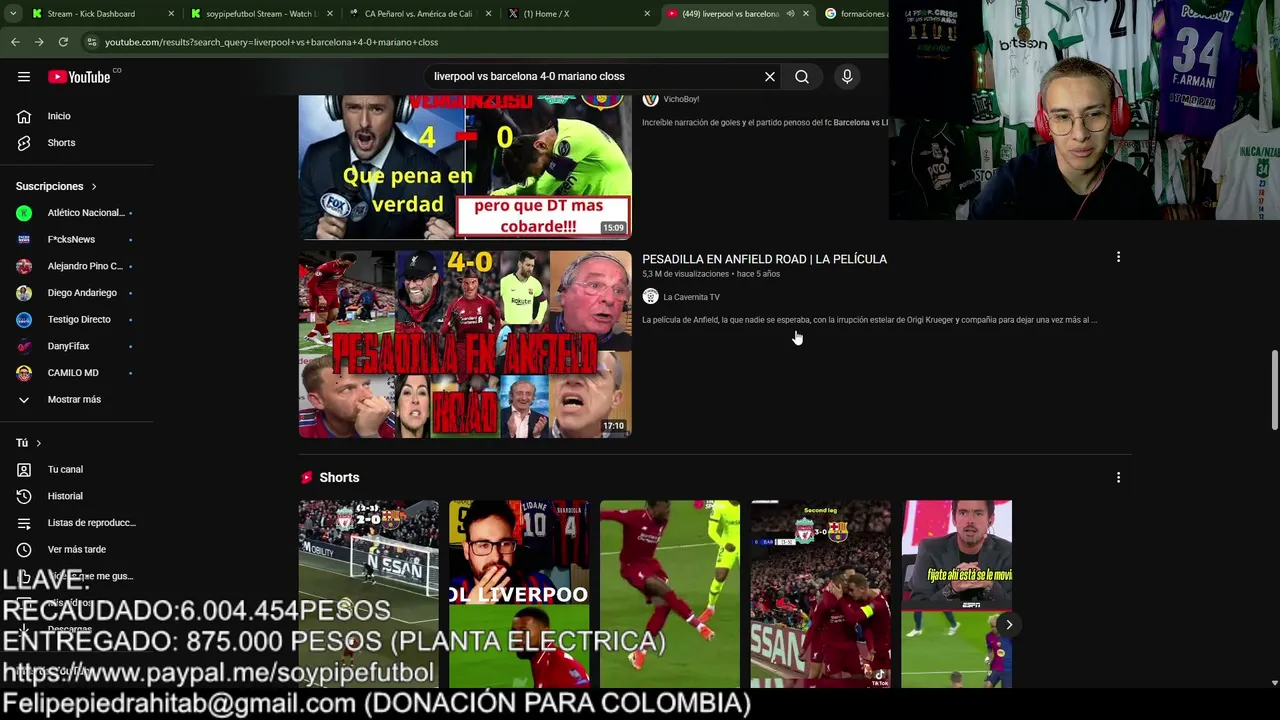1280x720 pixels.
Task: Clear the search box with the X
Action: [x=770, y=77]
